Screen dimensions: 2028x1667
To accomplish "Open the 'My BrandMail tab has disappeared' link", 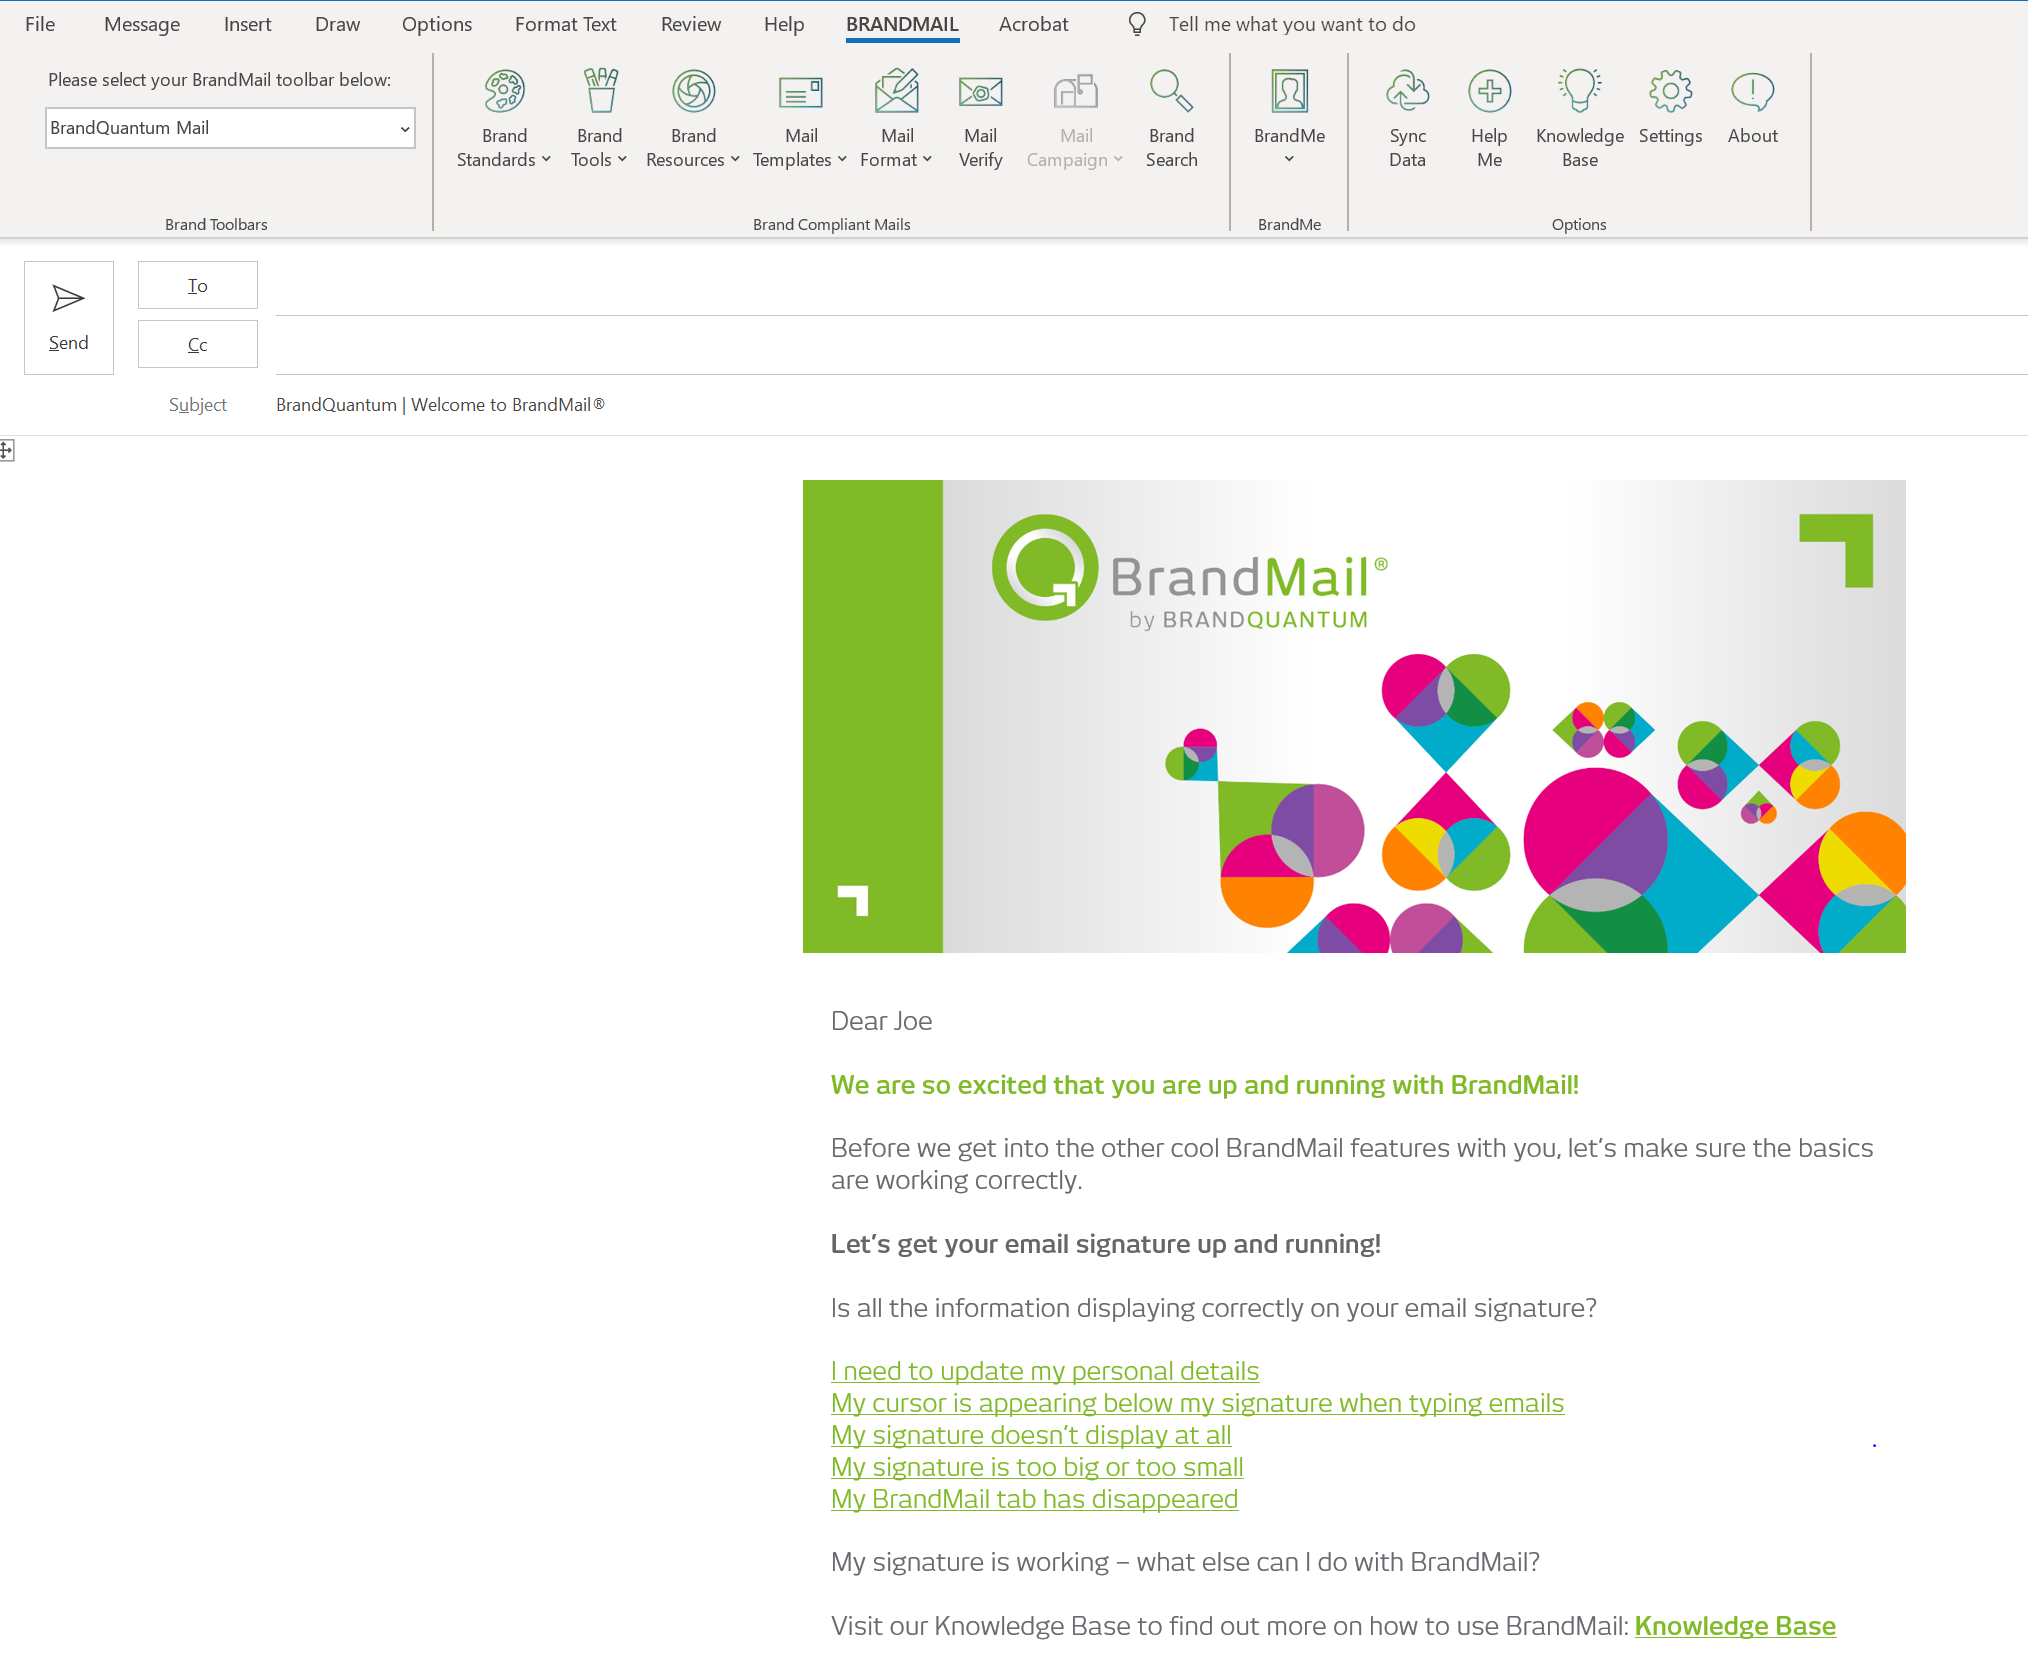I will (x=1034, y=1499).
